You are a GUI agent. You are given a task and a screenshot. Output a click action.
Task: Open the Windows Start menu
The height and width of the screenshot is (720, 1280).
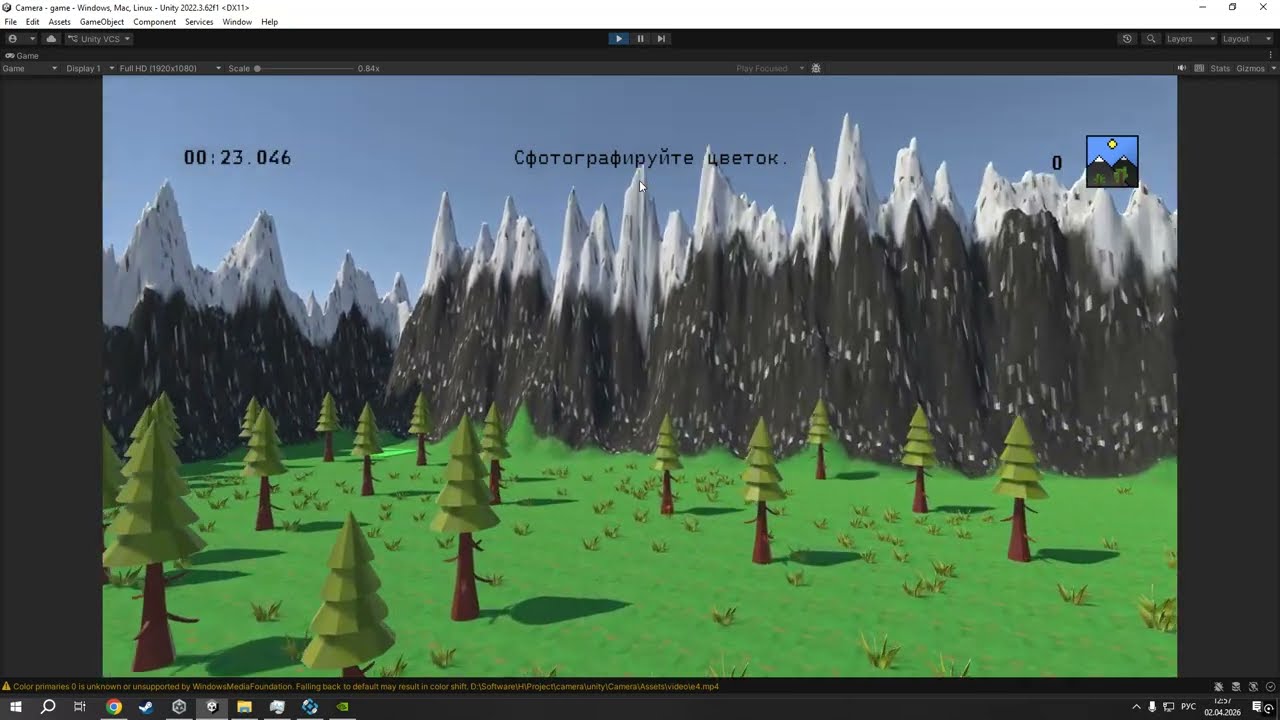pyautogui.click(x=16, y=707)
